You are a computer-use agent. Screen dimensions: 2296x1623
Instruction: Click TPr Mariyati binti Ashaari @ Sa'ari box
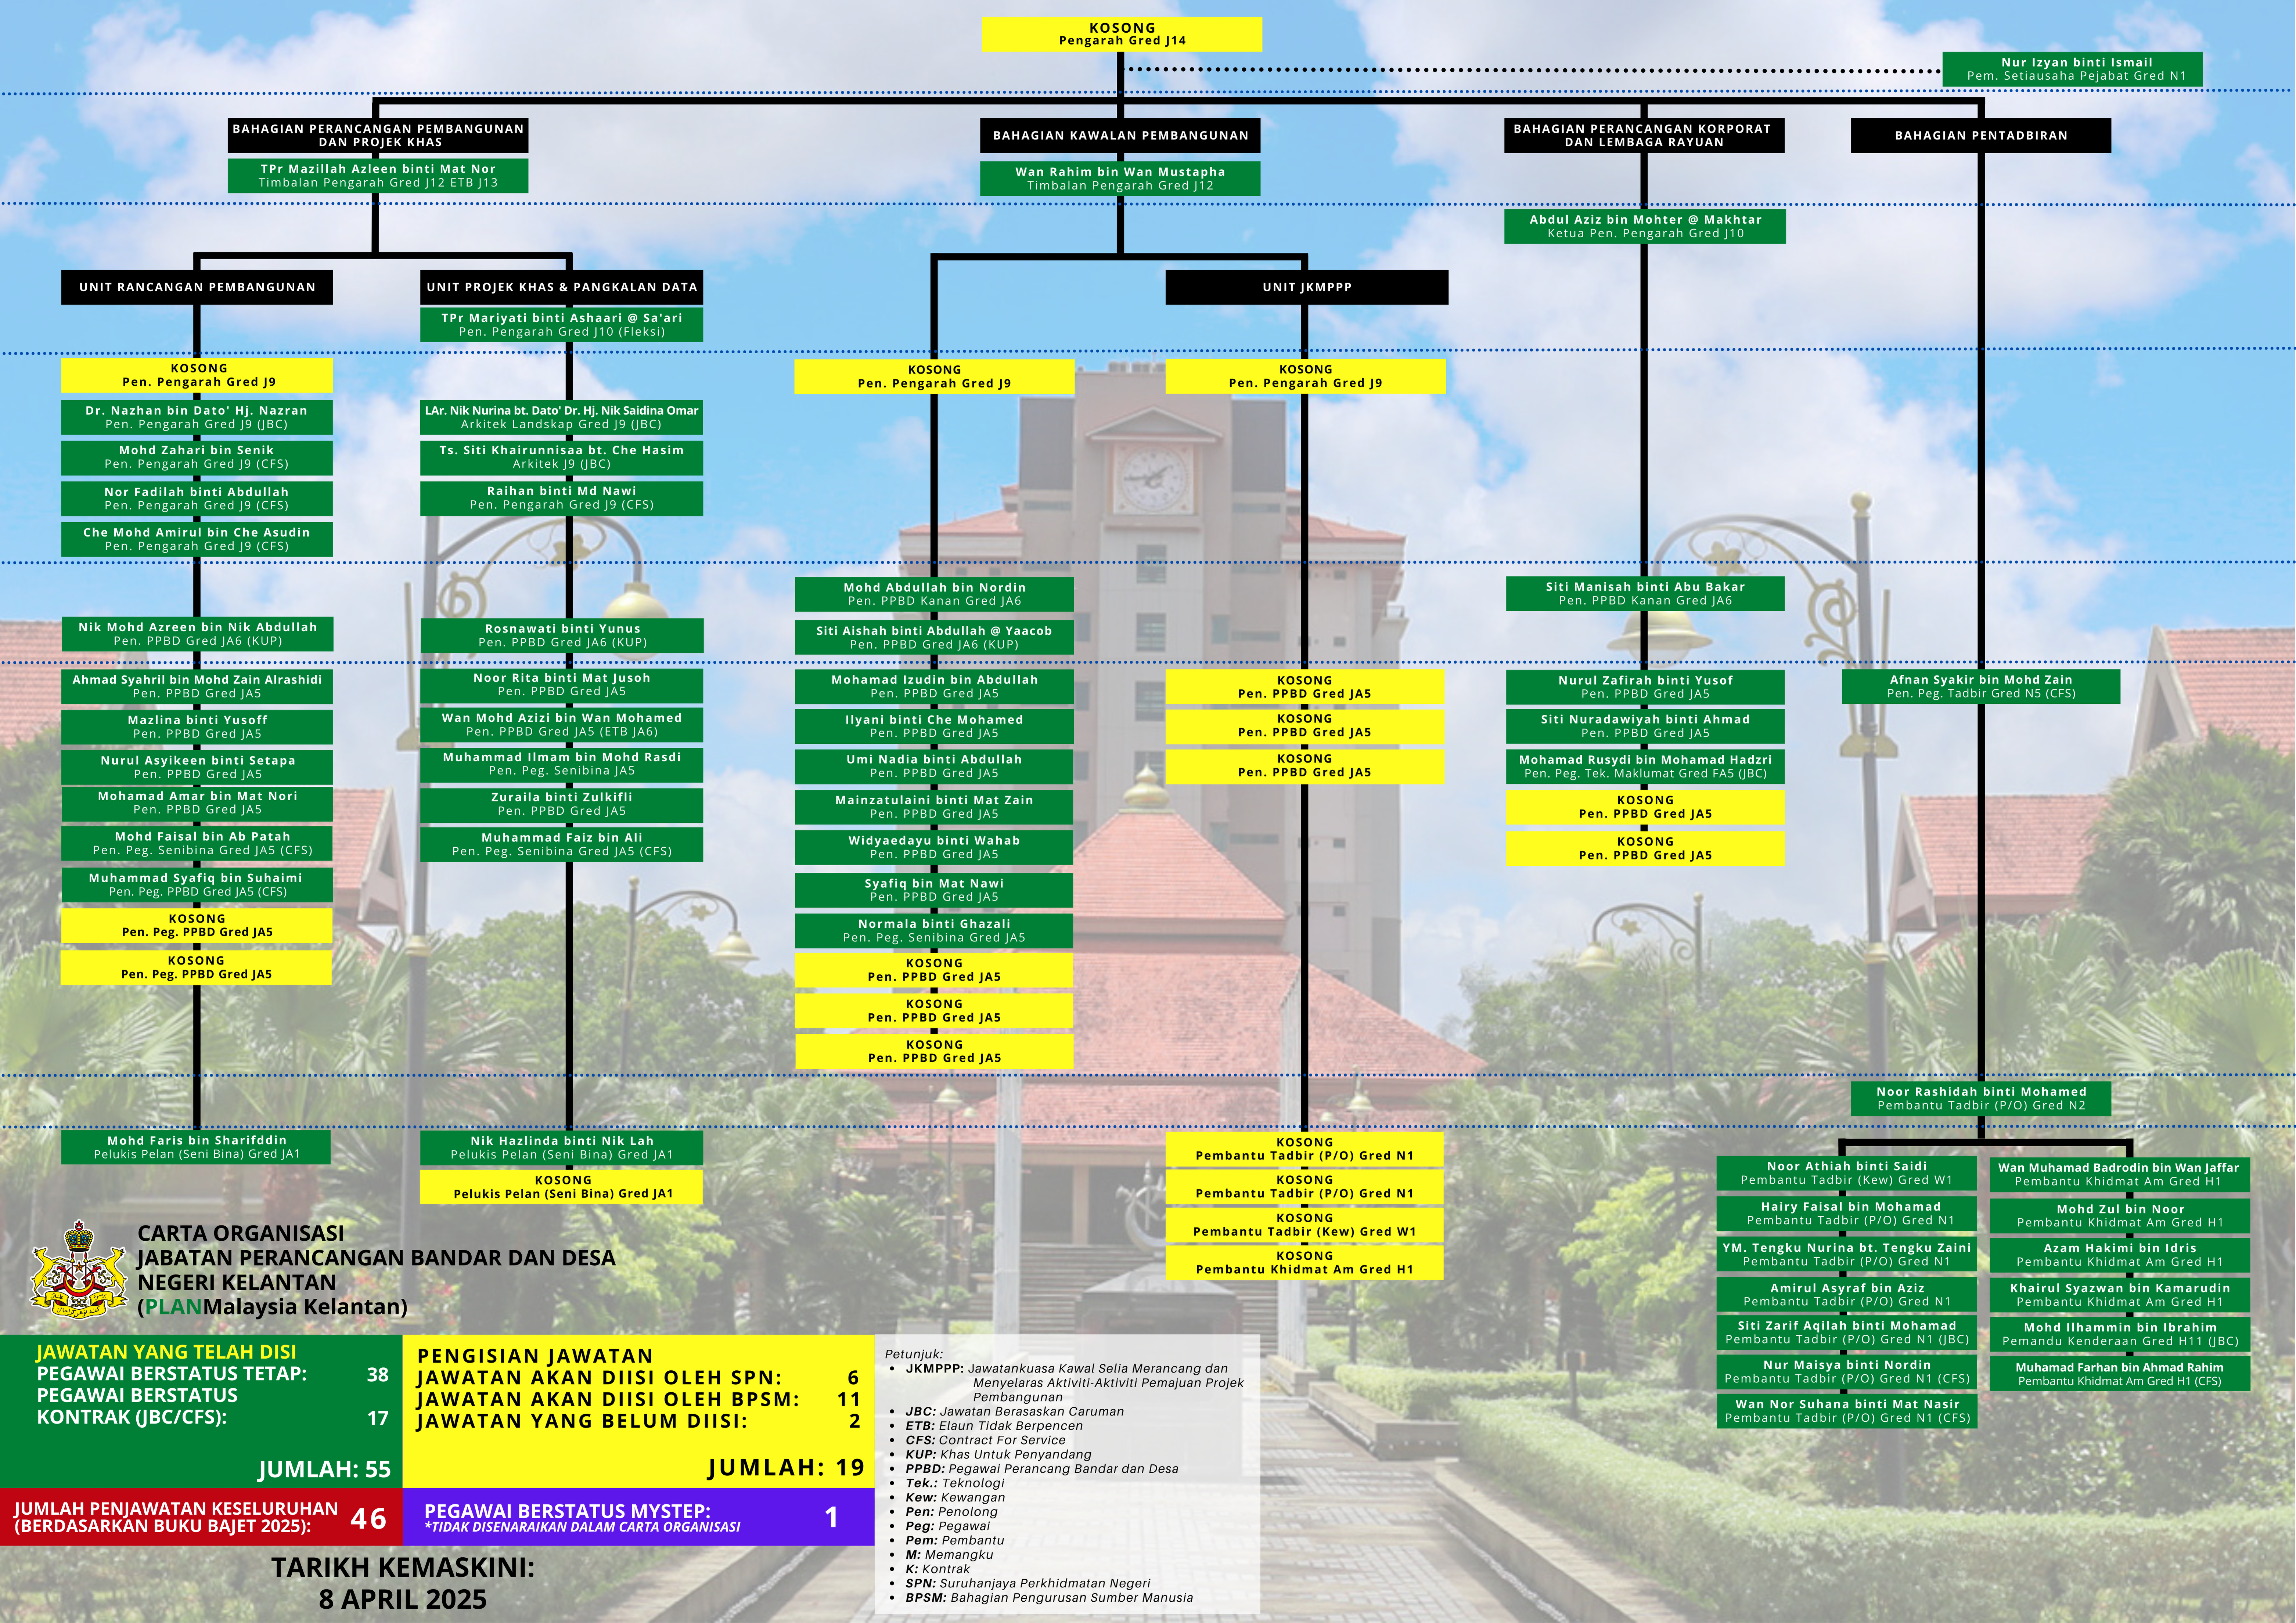[561, 325]
